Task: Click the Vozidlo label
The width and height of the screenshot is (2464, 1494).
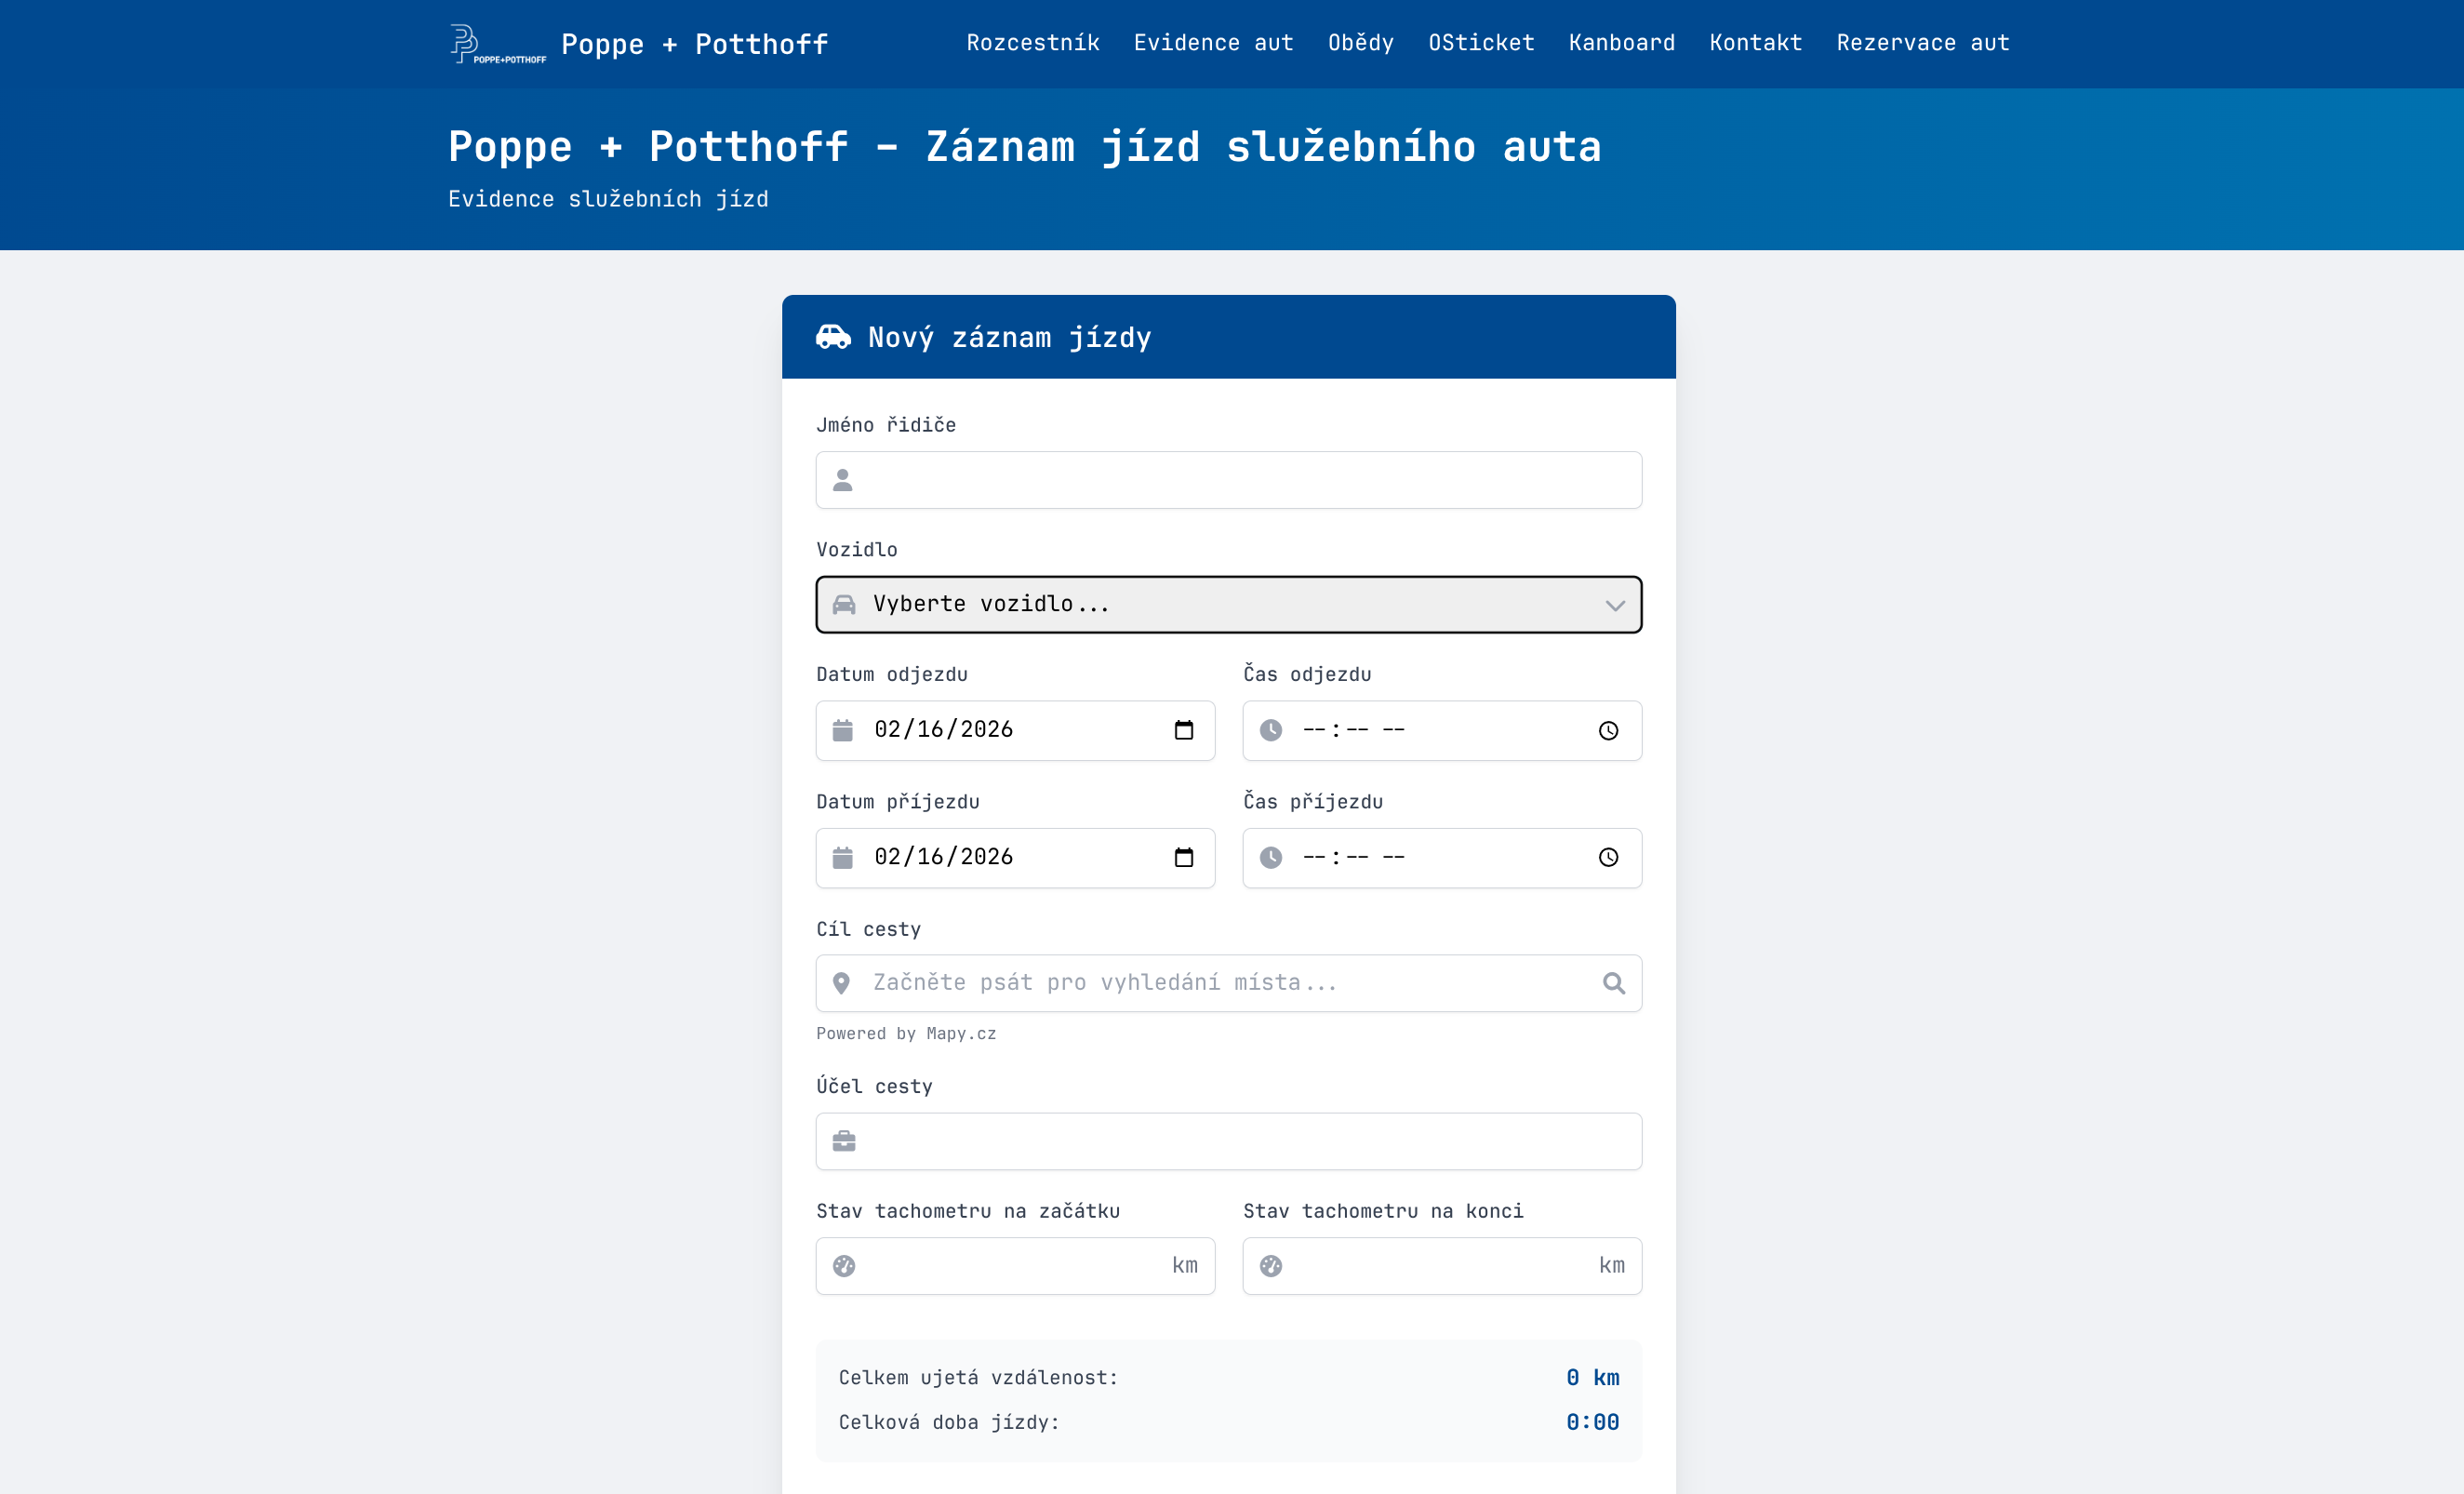Action: tap(857, 550)
